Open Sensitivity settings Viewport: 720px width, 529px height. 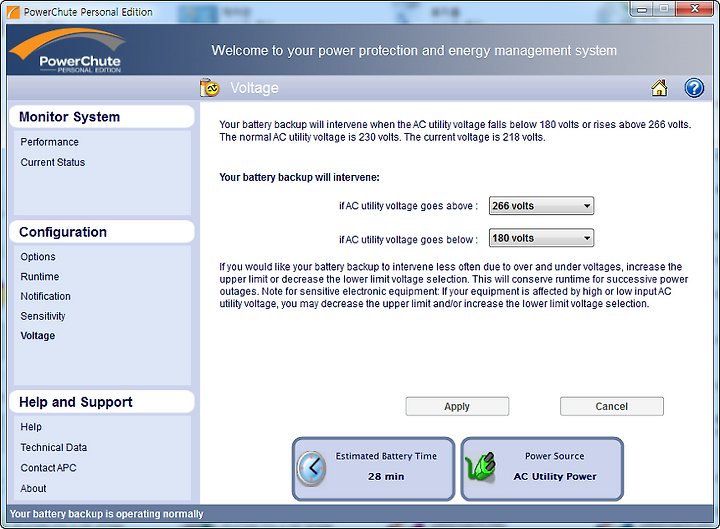[x=43, y=316]
